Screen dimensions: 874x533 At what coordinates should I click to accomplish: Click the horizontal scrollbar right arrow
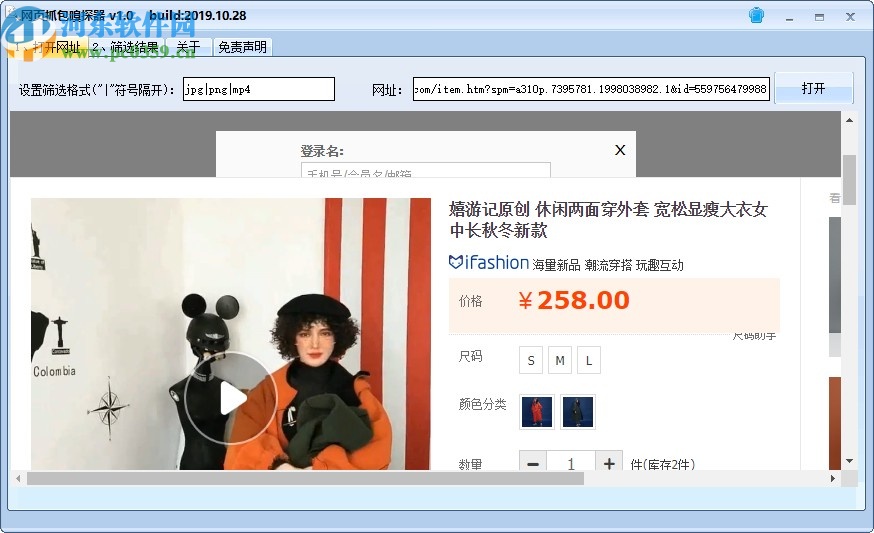[x=833, y=478]
